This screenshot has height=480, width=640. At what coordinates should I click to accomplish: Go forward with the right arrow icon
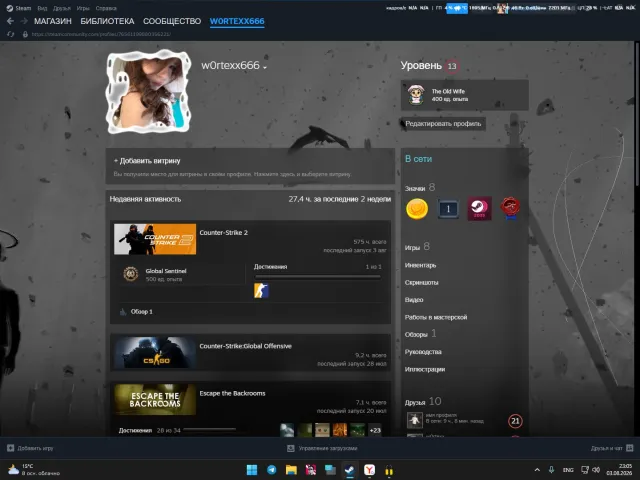tap(24, 21)
